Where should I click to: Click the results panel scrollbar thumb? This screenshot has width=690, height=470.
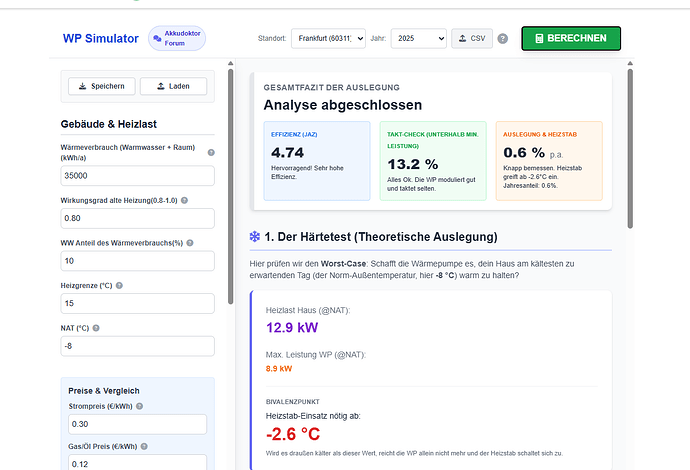(630, 149)
